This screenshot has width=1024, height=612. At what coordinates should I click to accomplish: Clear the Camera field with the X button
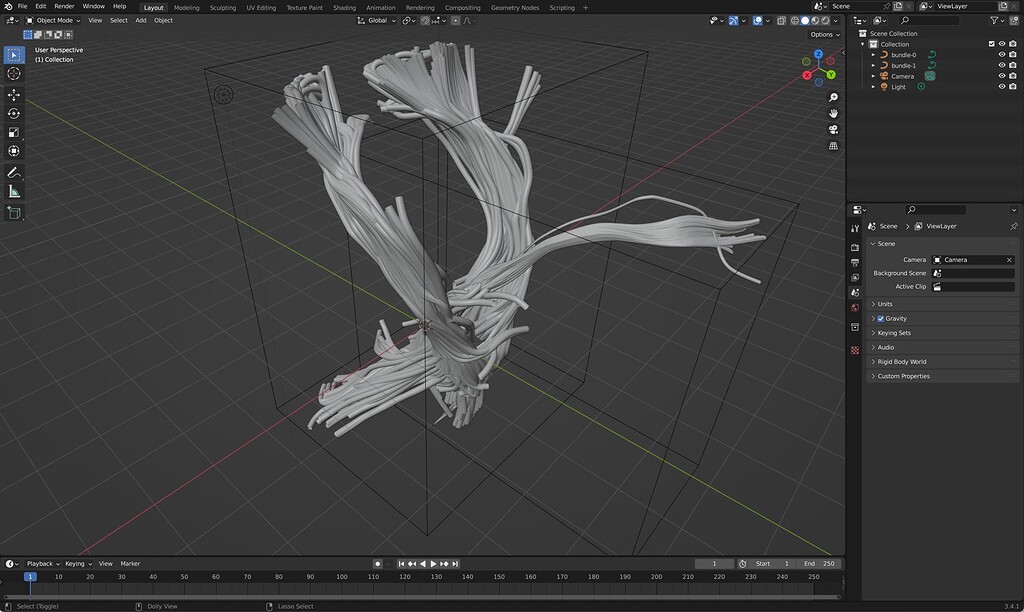click(1009, 259)
